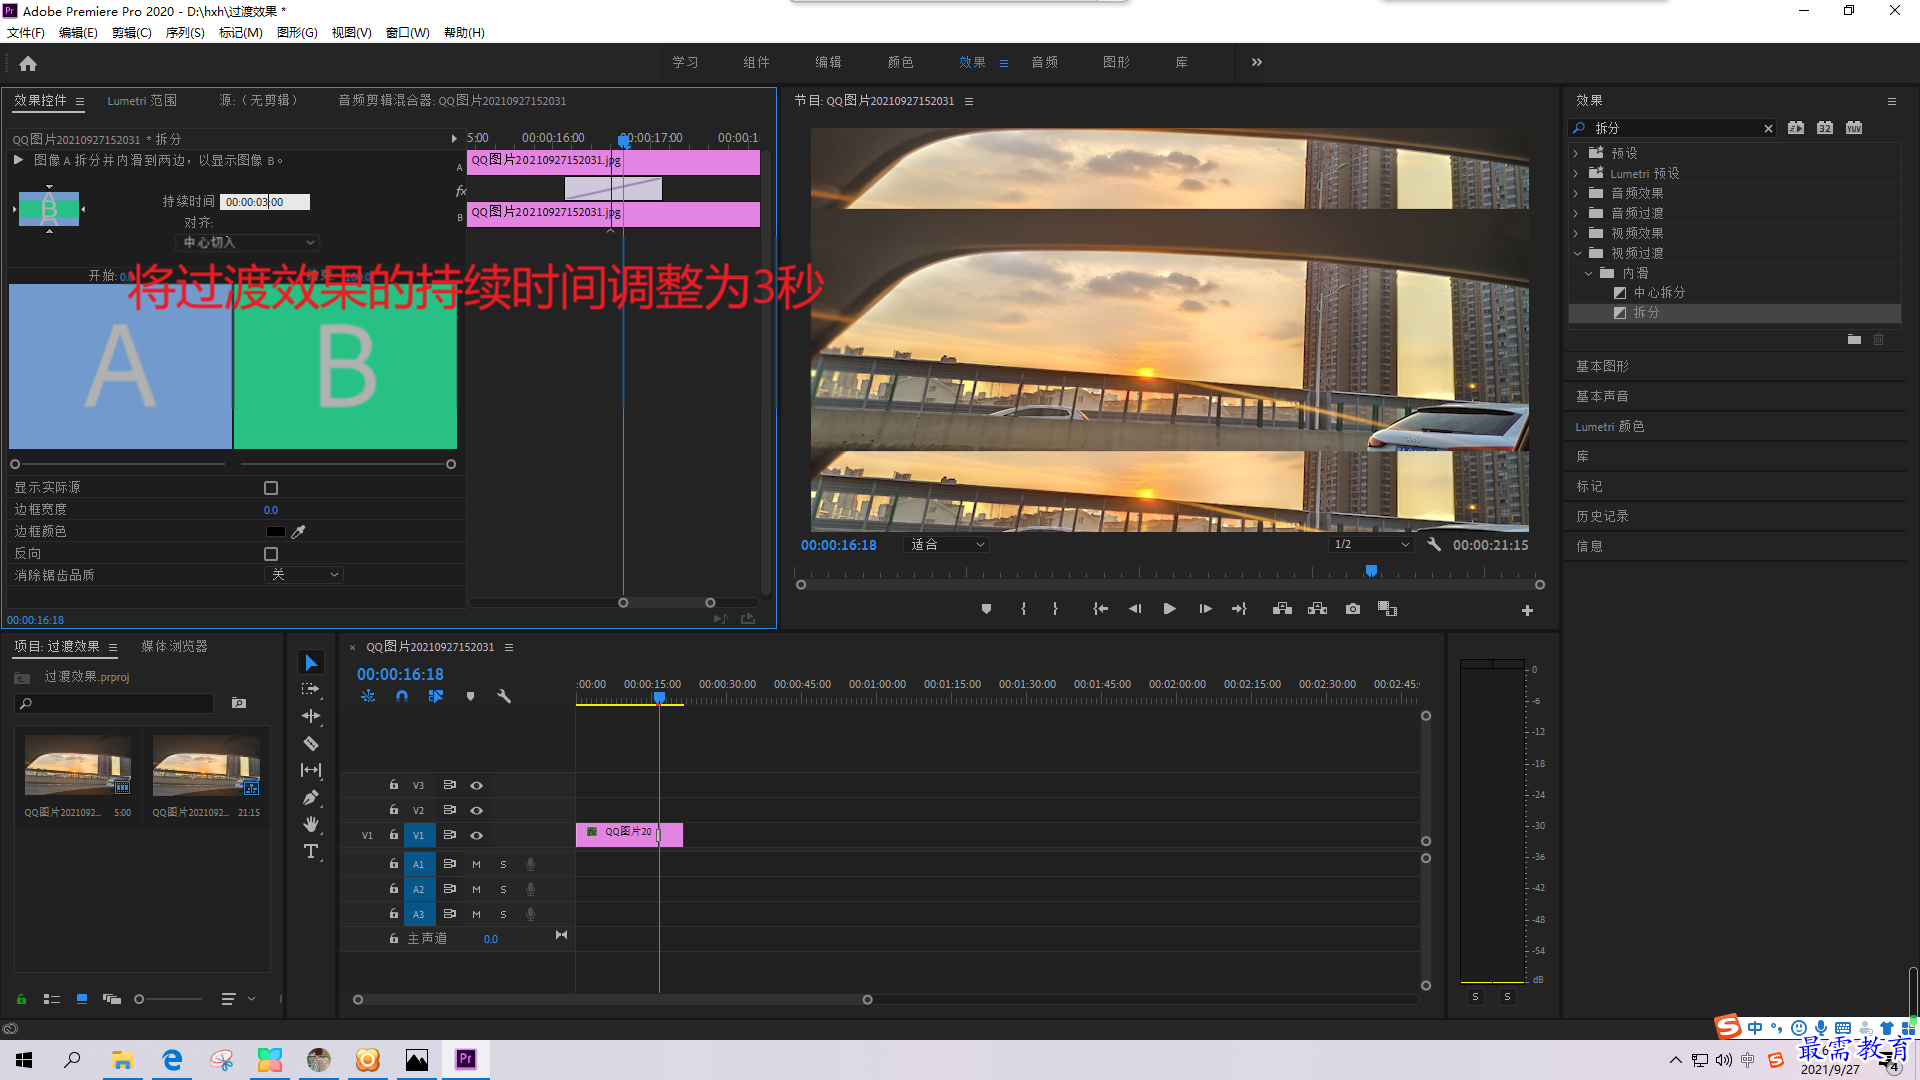This screenshot has width=1920, height=1080.
Task: Open the zoom level Fit dropdown
Action: tap(946, 545)
